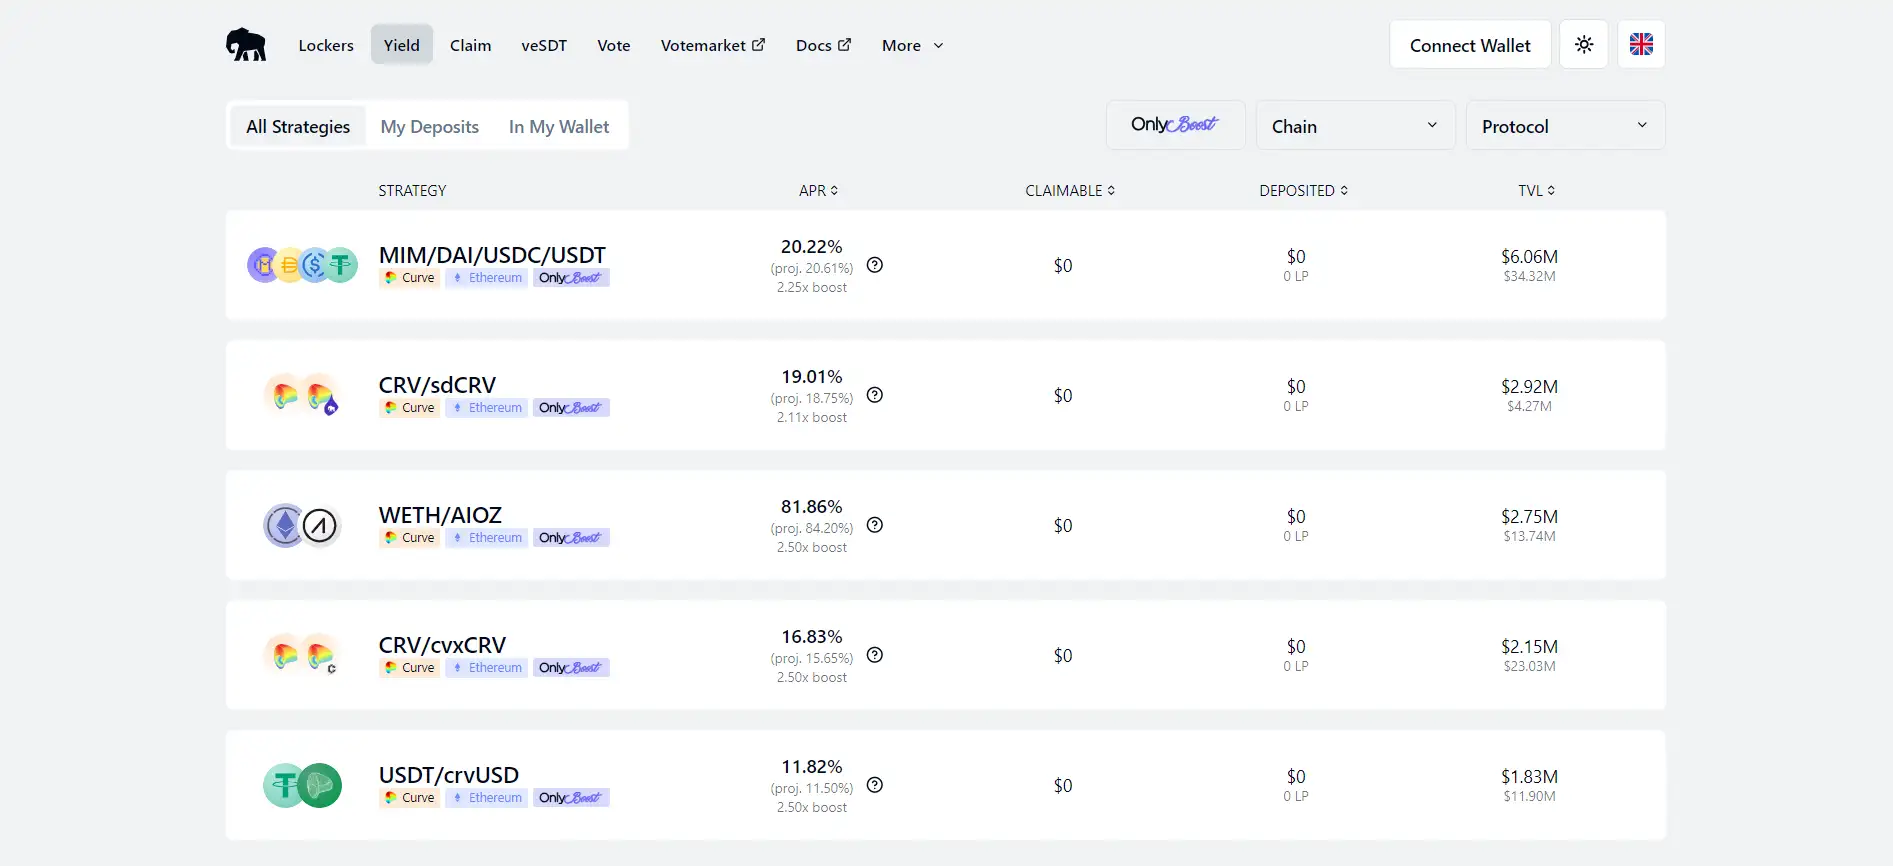1893x866 pixels.
Task: Toggle the light/dark theme sun icon
Action: (1584, 45)
